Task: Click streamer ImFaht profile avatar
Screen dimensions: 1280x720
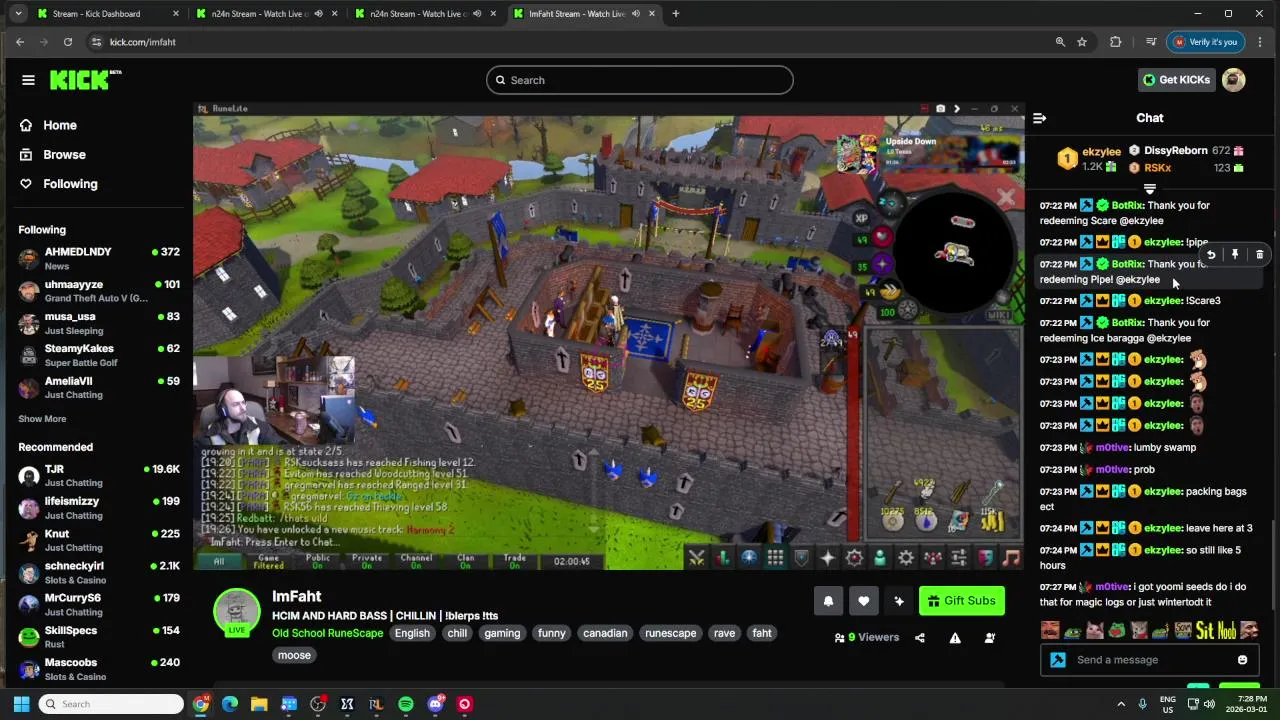Action: click(x=237, y=610)
